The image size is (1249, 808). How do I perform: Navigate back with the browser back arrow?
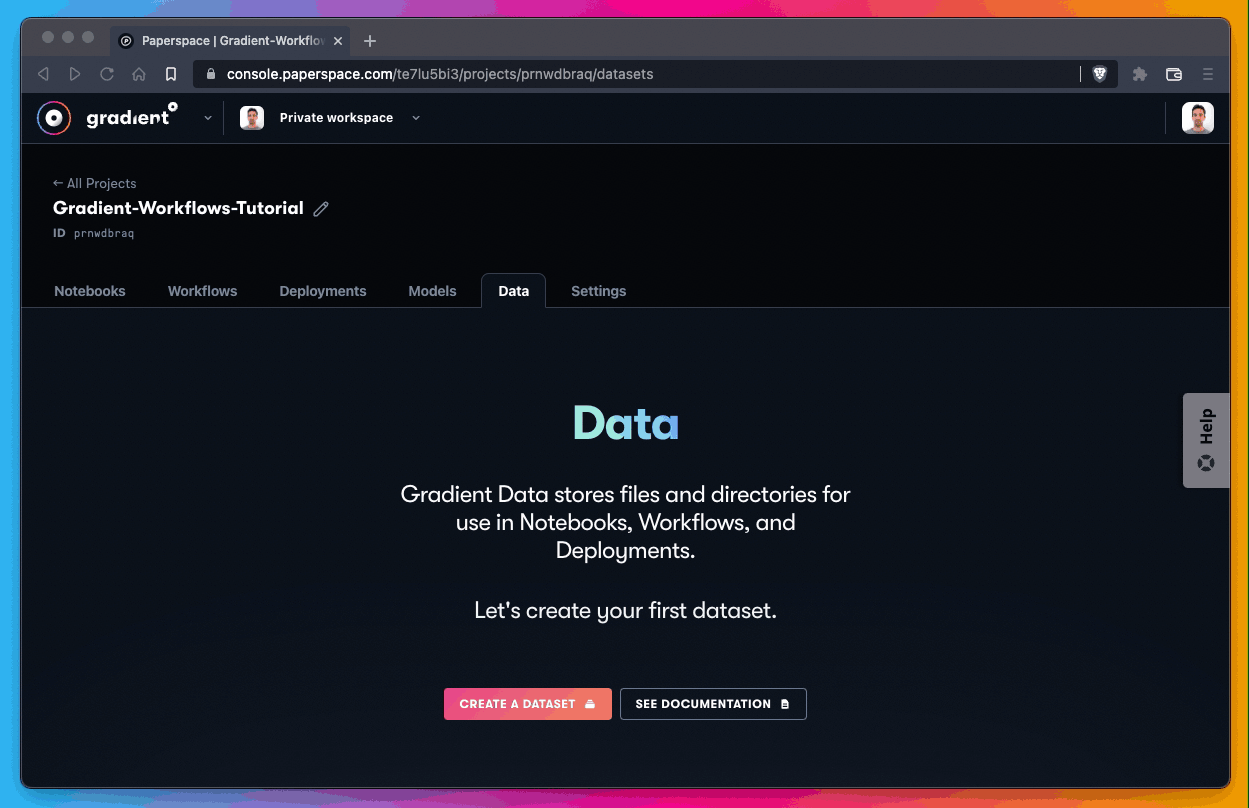tap(43, 73)
